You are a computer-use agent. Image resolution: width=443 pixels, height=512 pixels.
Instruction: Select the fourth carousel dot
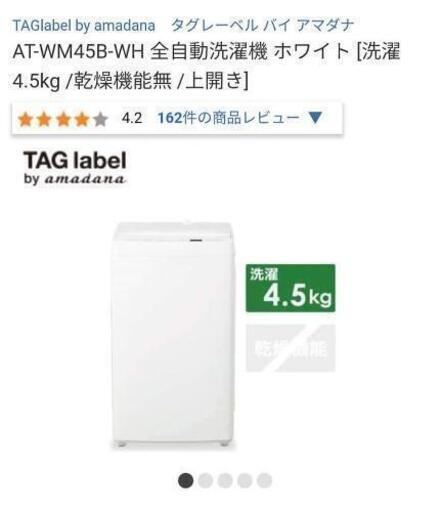point(245,481)
